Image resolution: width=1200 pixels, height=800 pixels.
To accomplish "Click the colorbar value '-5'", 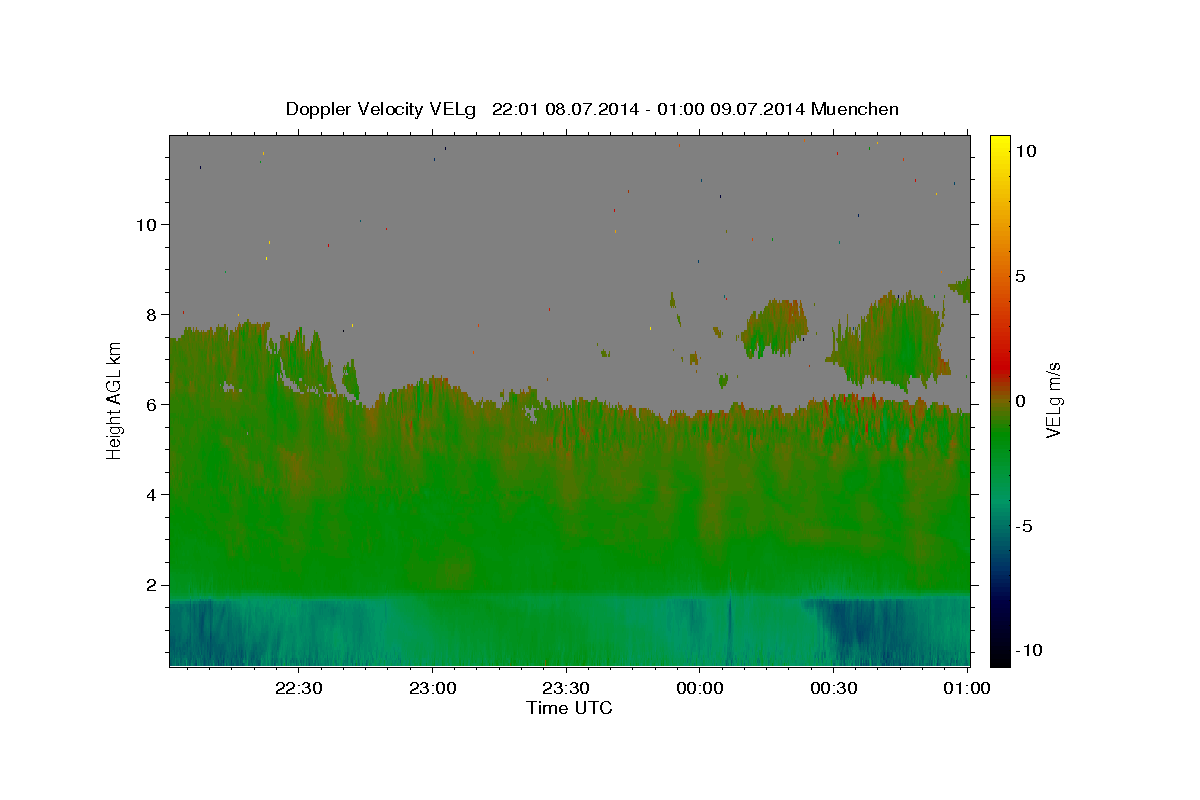I will point(1023,526).
